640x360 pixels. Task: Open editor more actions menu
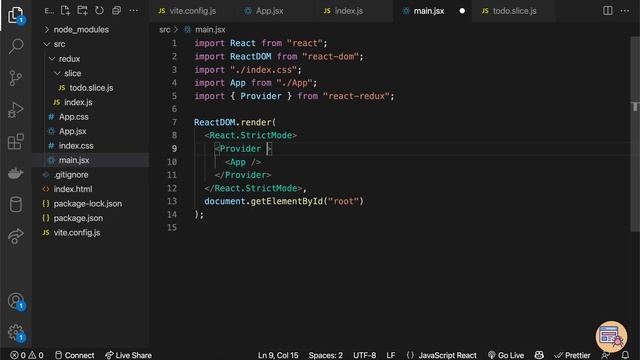point(624,11)
